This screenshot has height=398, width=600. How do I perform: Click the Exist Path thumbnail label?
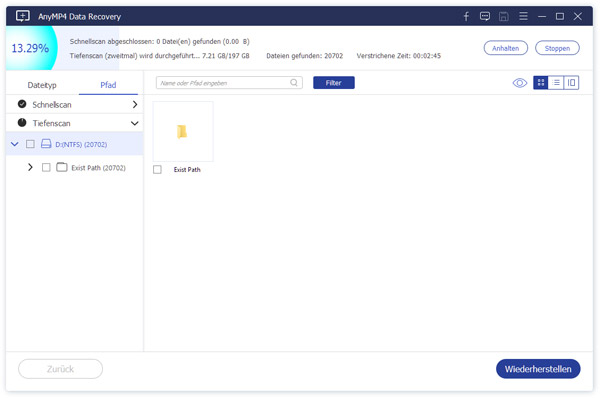(187, 170)
